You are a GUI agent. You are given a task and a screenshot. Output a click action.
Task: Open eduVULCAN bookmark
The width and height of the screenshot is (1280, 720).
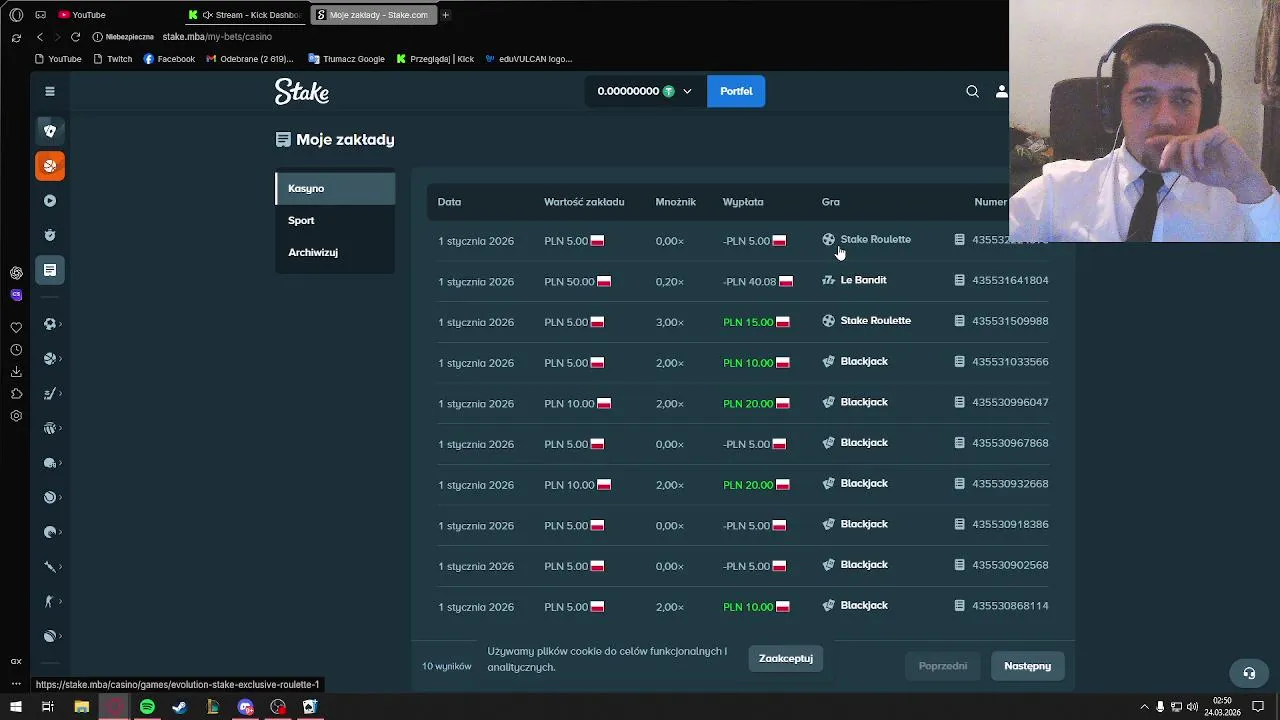(528, 59)
